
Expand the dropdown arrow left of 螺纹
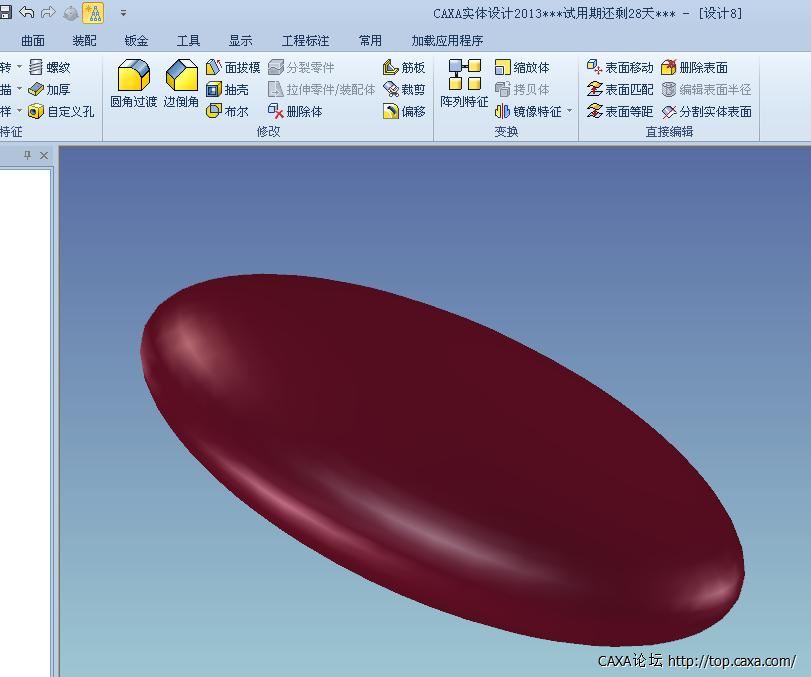[x=19, y=67]
